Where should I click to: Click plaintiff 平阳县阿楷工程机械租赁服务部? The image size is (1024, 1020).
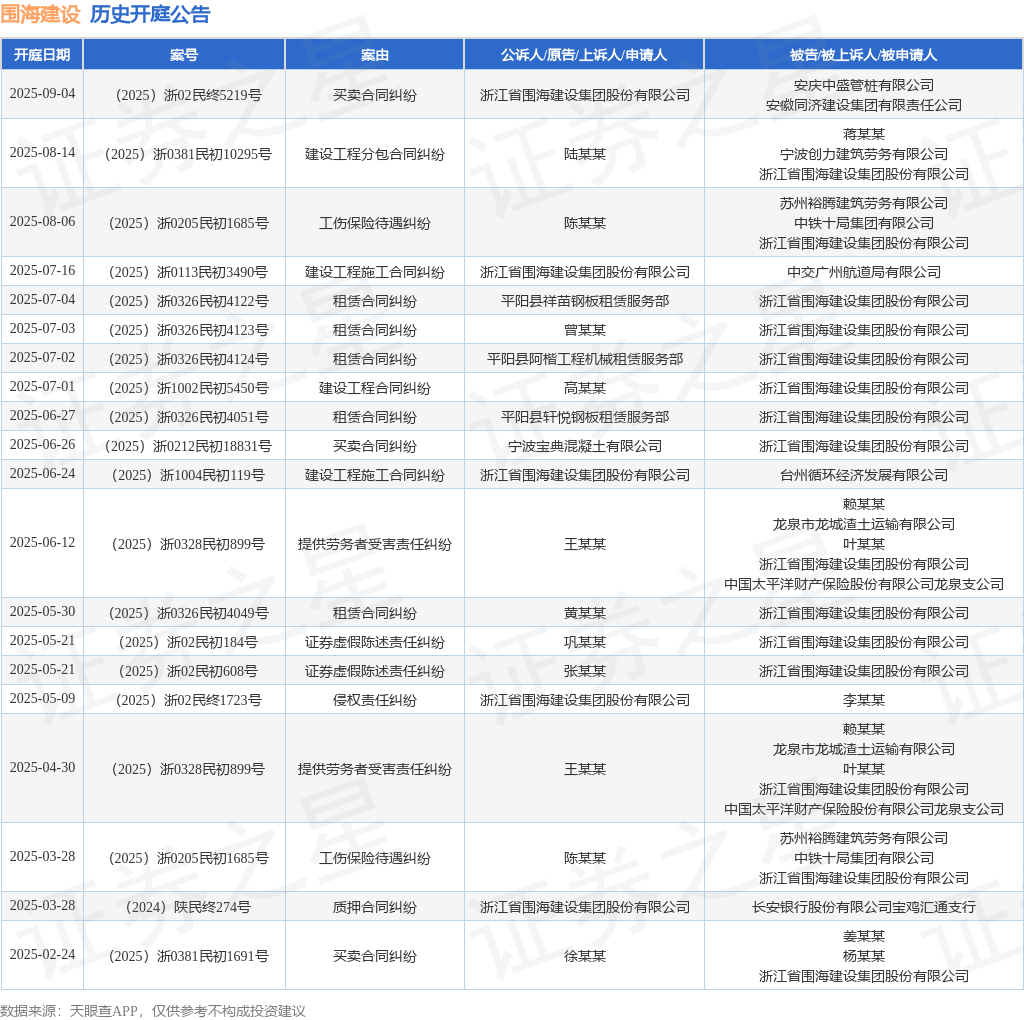(584, 359)
